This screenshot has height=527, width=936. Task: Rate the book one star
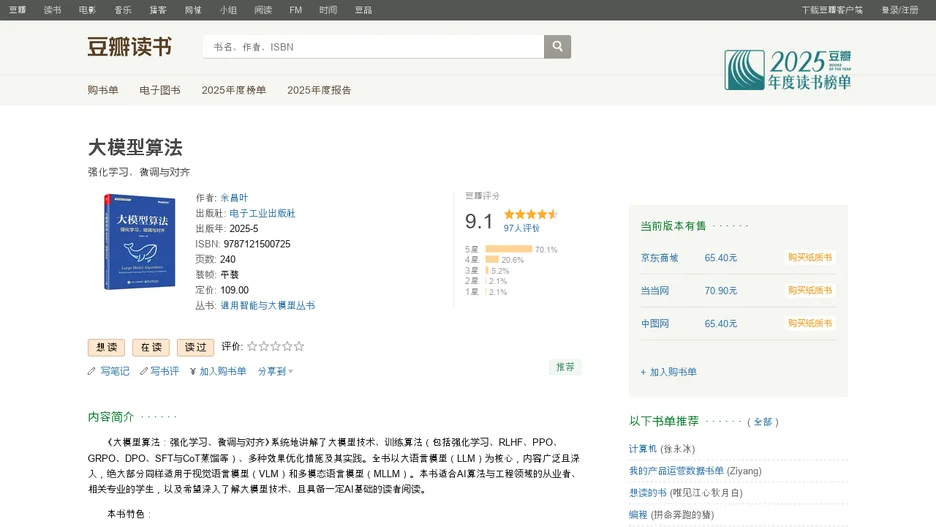(x=252, y=346)
